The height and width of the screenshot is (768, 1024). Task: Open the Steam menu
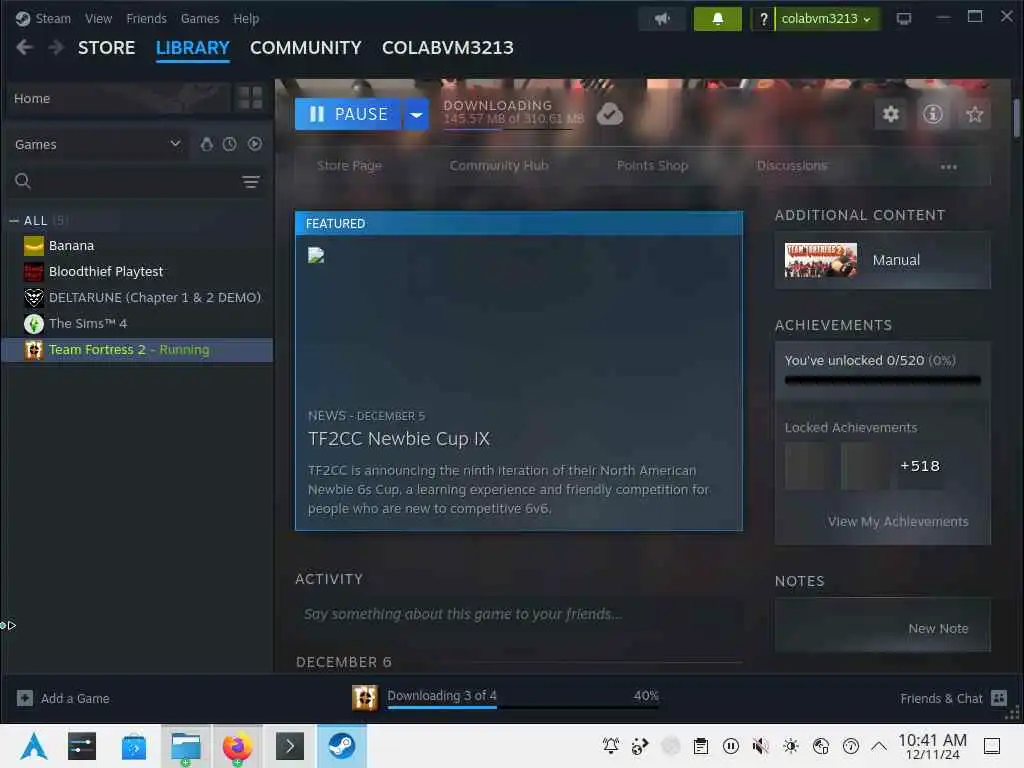coord(53,18)
